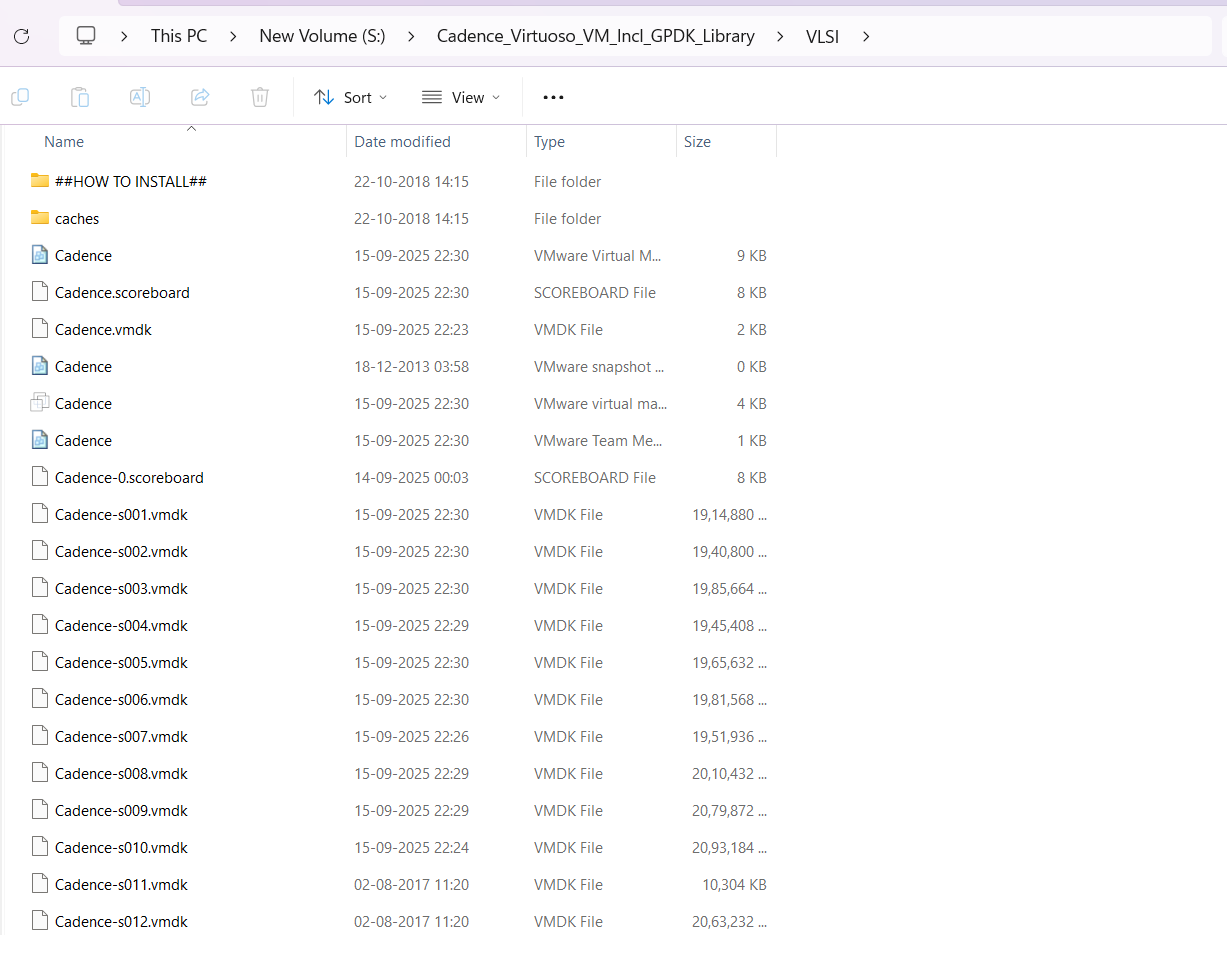Click the Paste icon in toolbar
Viewport: 1227px width, 956px height.
point(80,97)
